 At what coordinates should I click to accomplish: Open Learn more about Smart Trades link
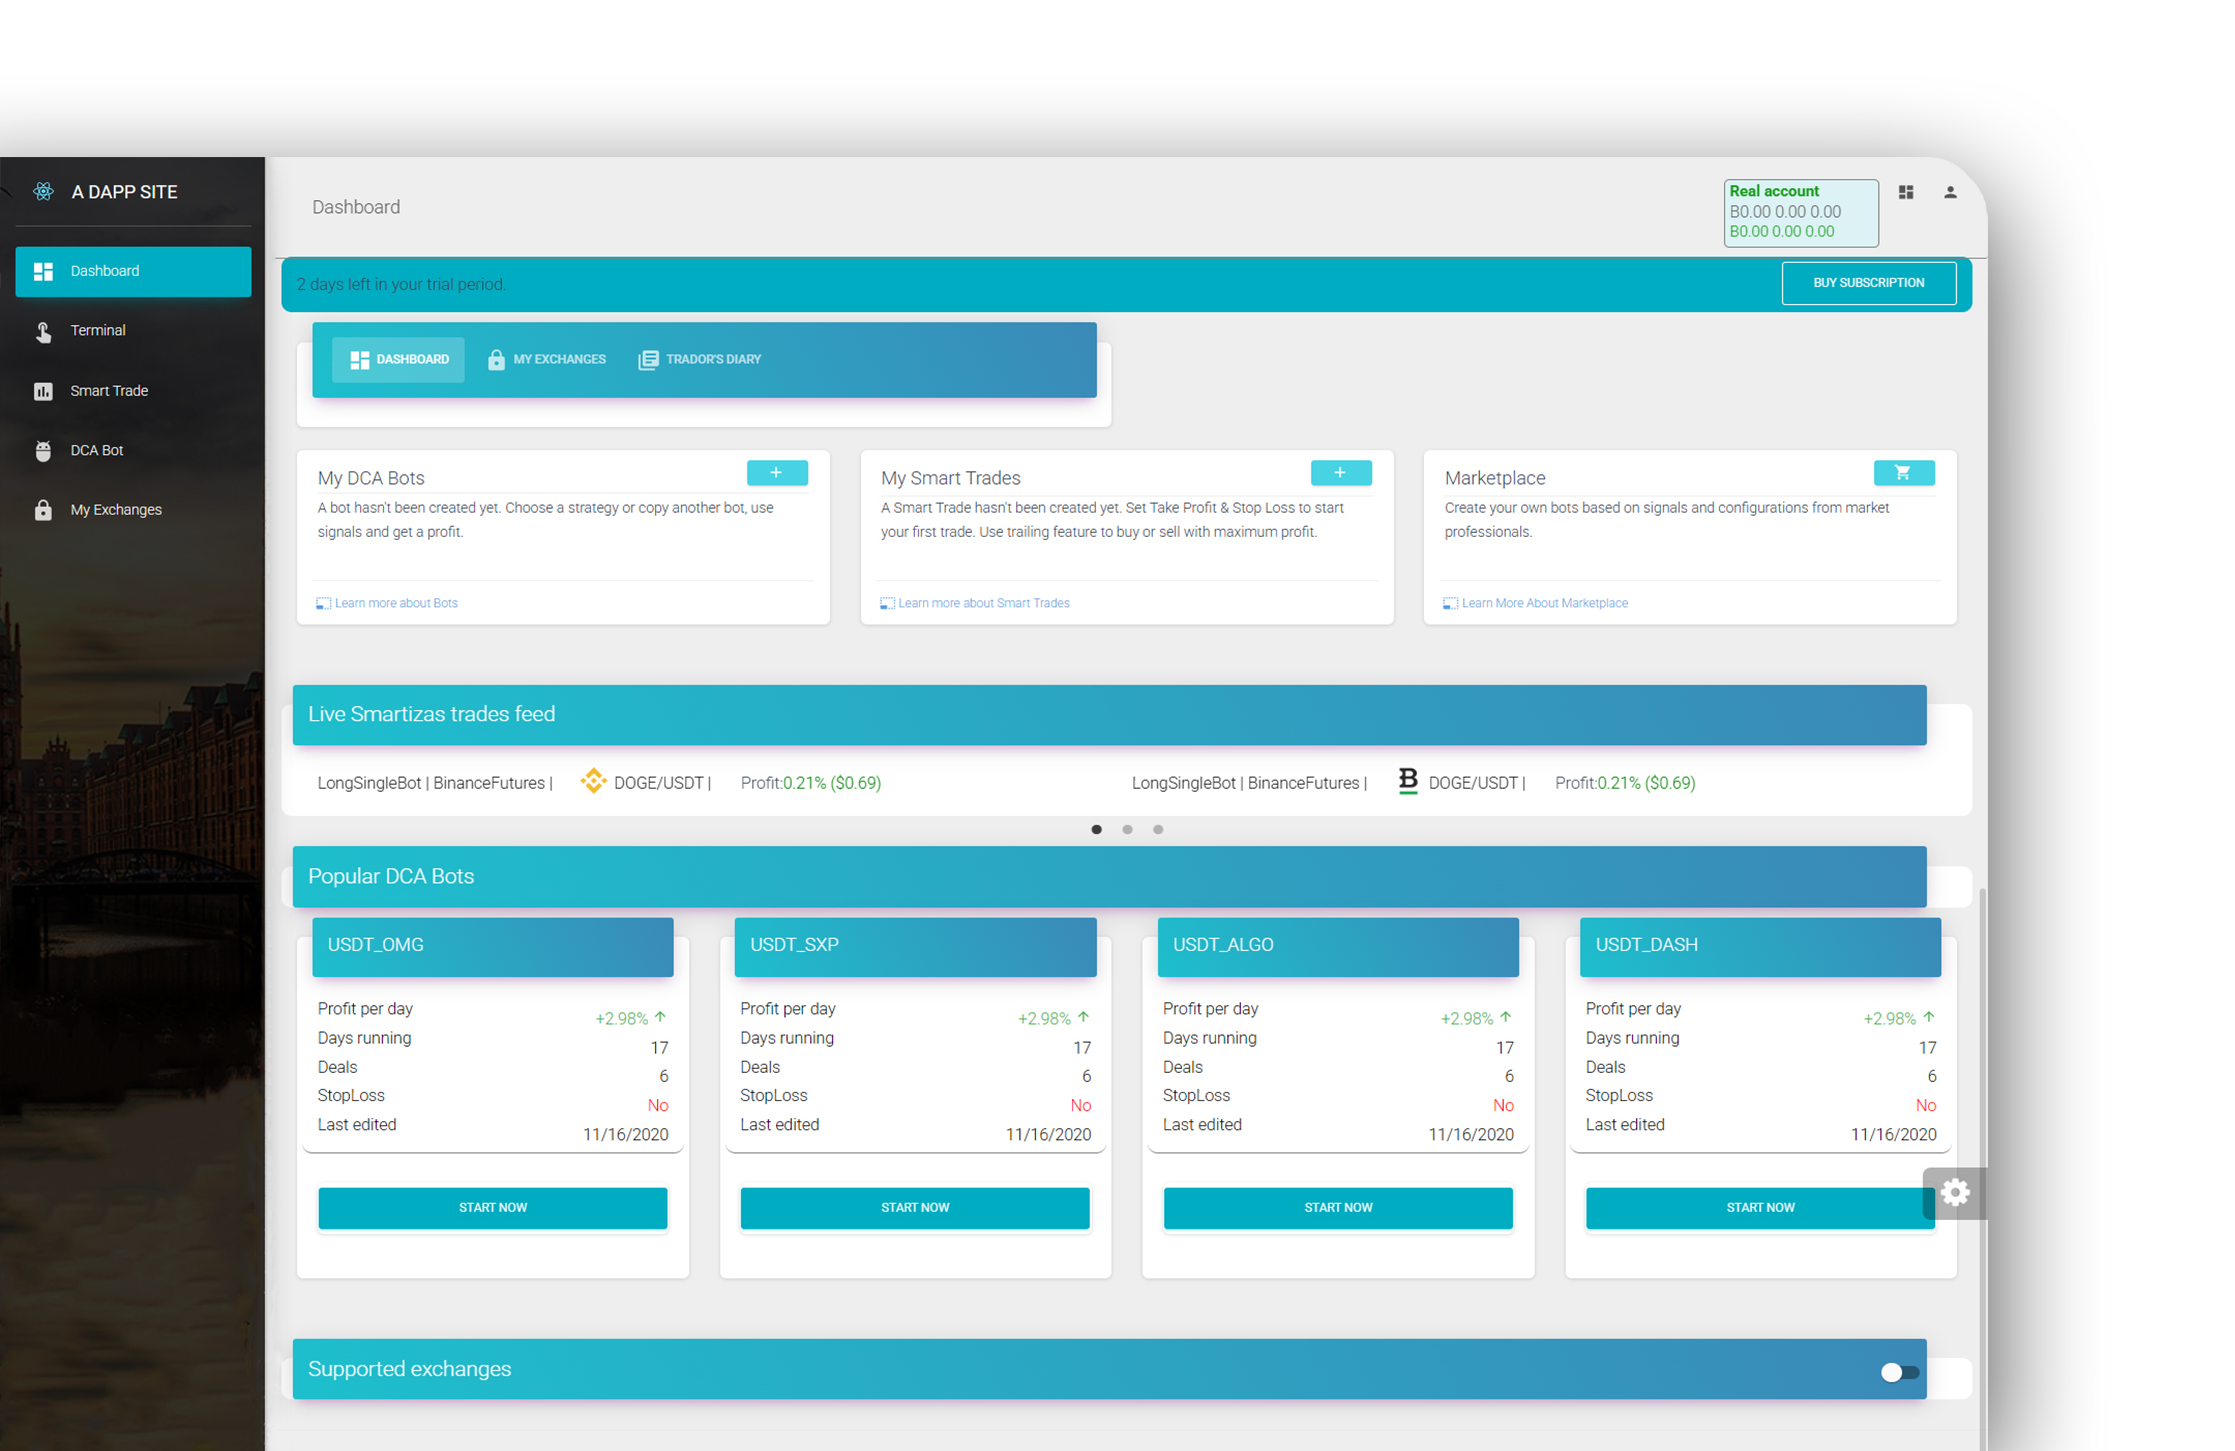point(983,603)
